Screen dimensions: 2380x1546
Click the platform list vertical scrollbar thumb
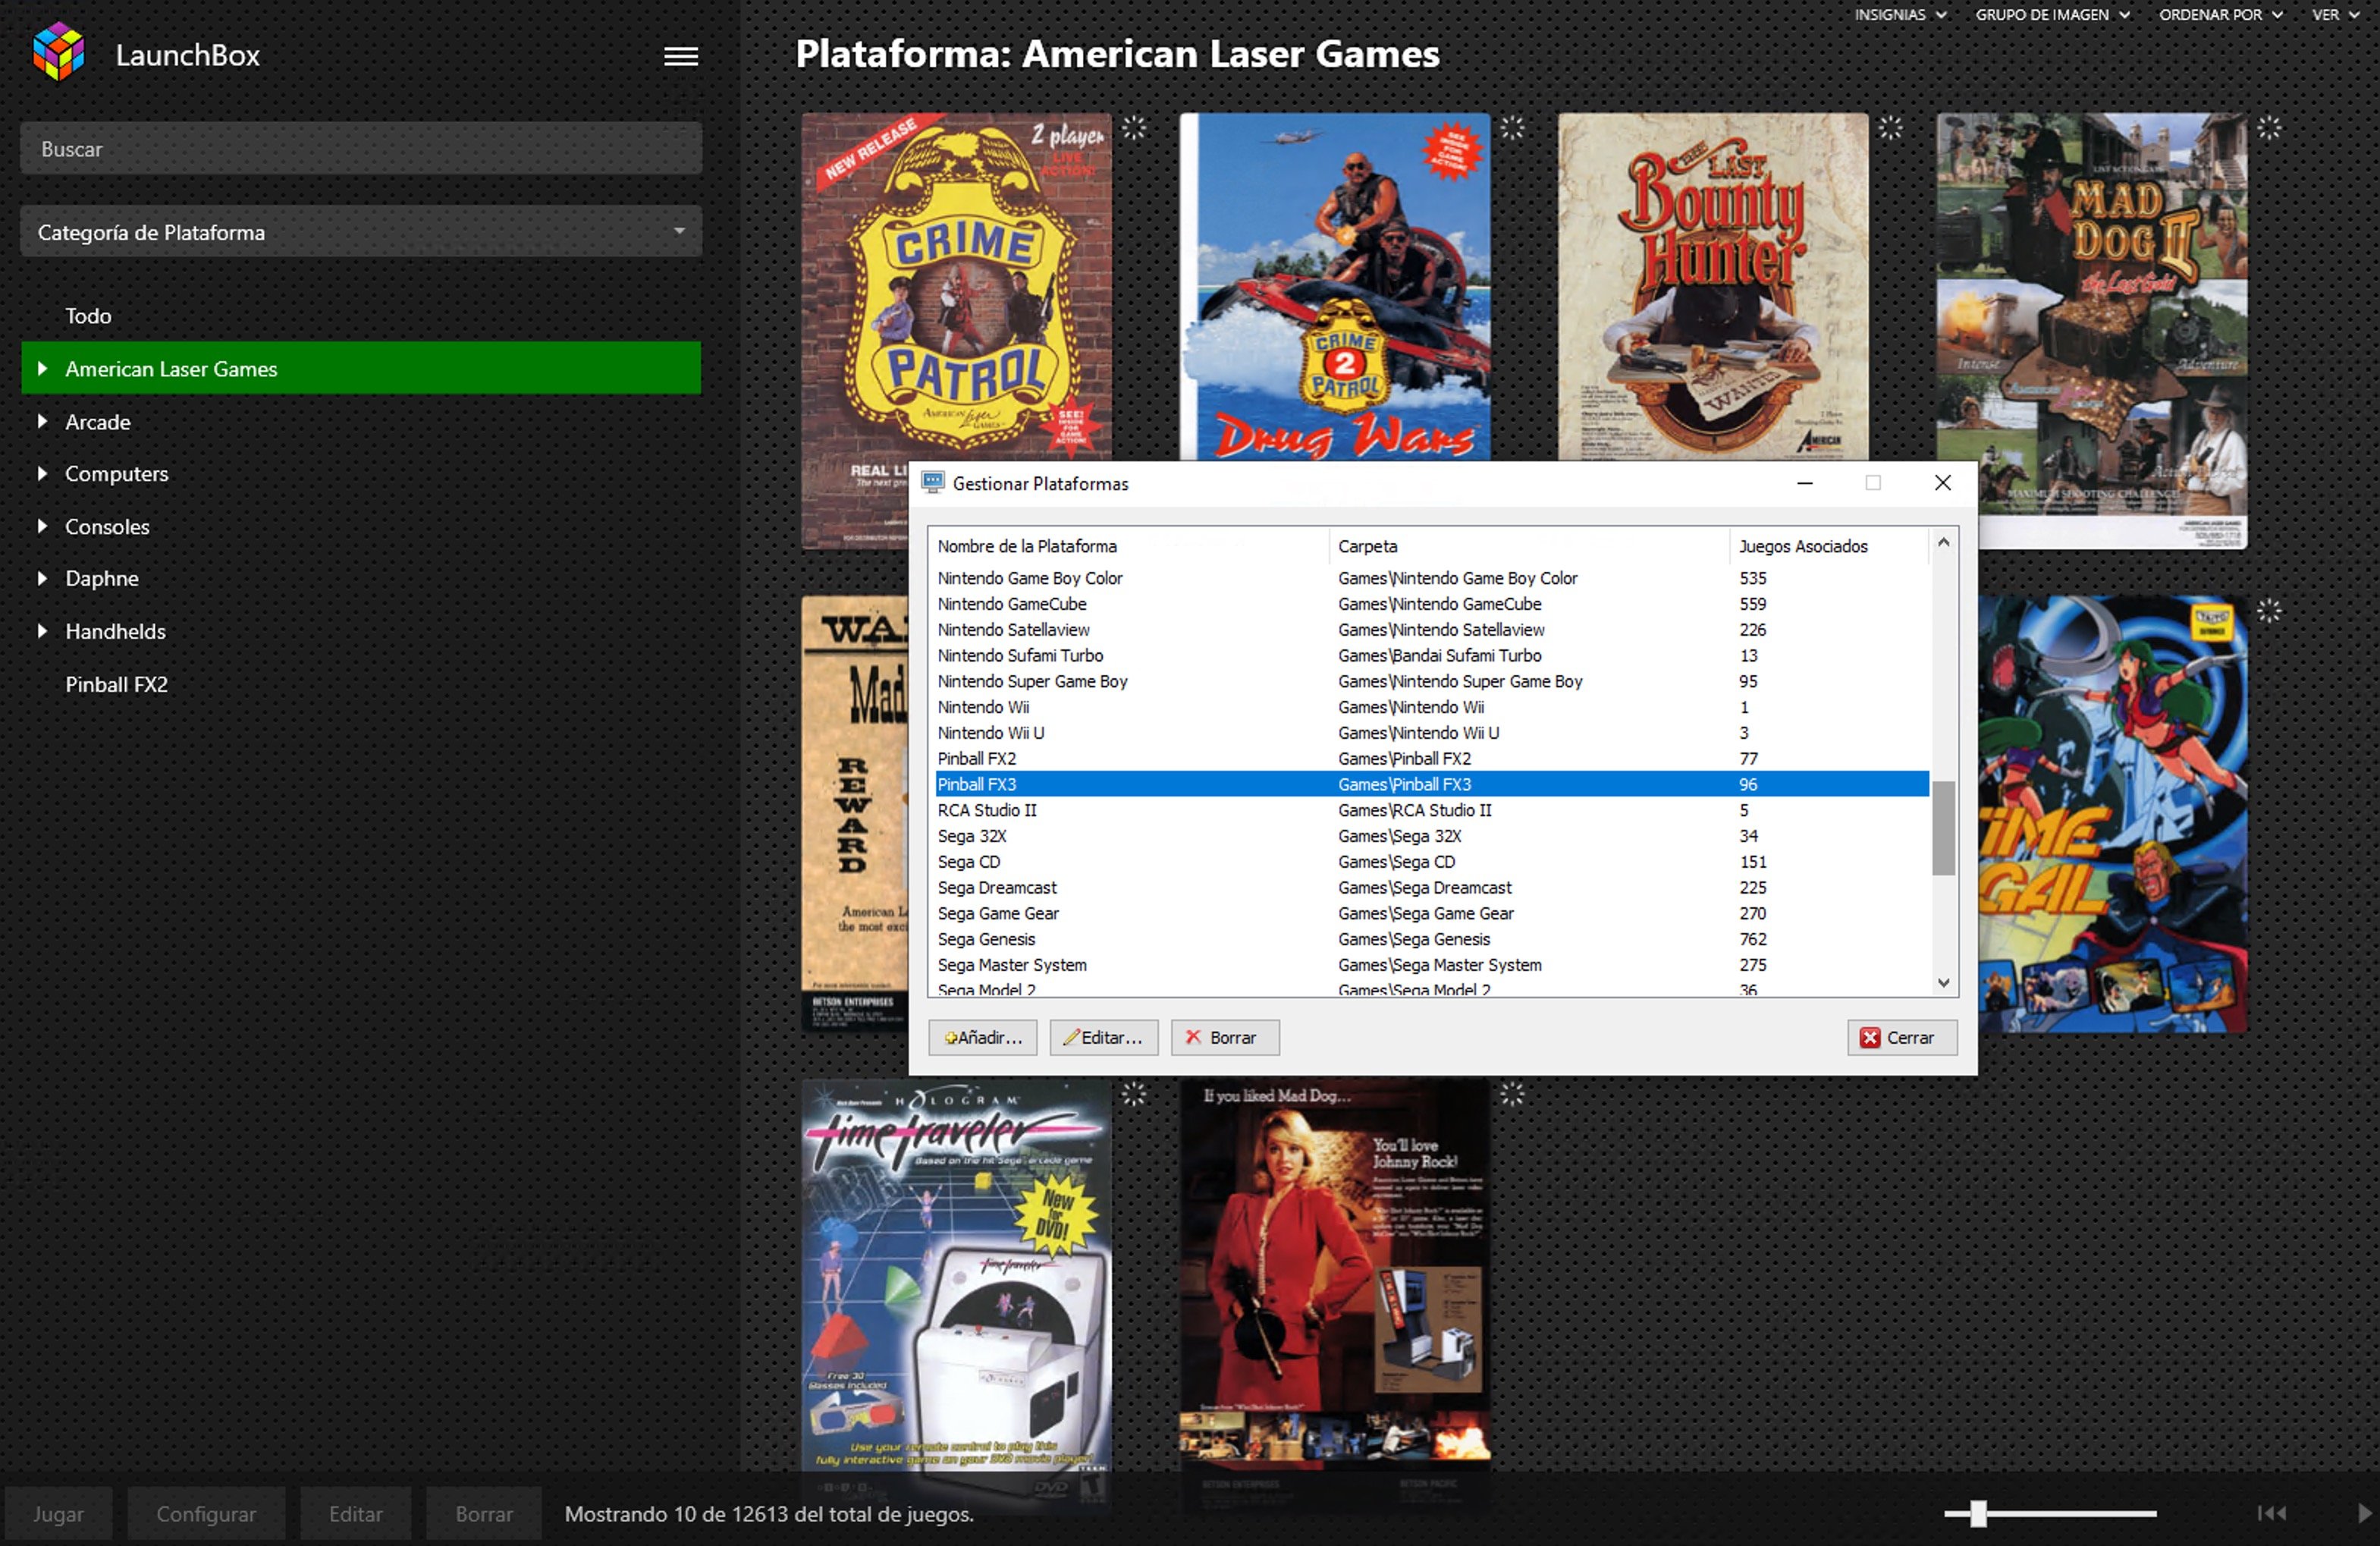(1943, 828)
